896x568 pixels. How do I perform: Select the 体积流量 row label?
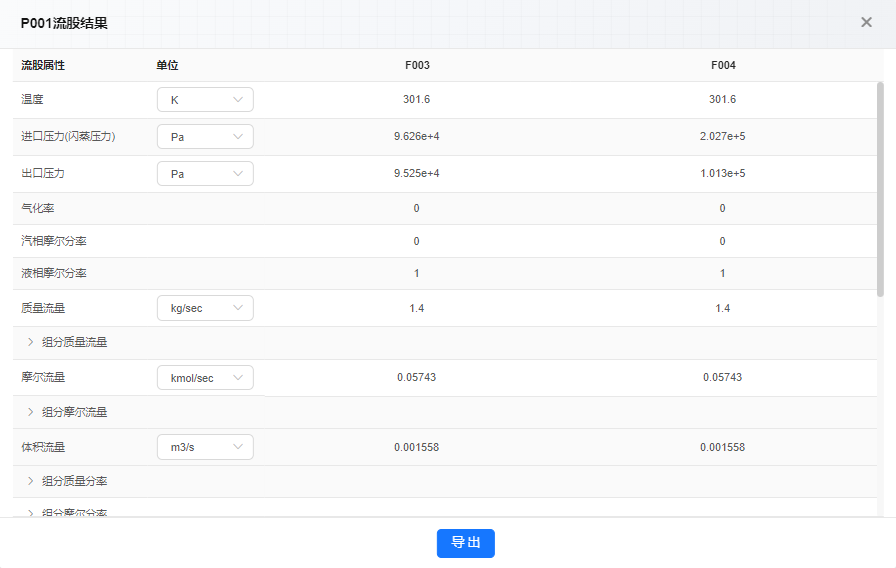click(x=43, y=447)
